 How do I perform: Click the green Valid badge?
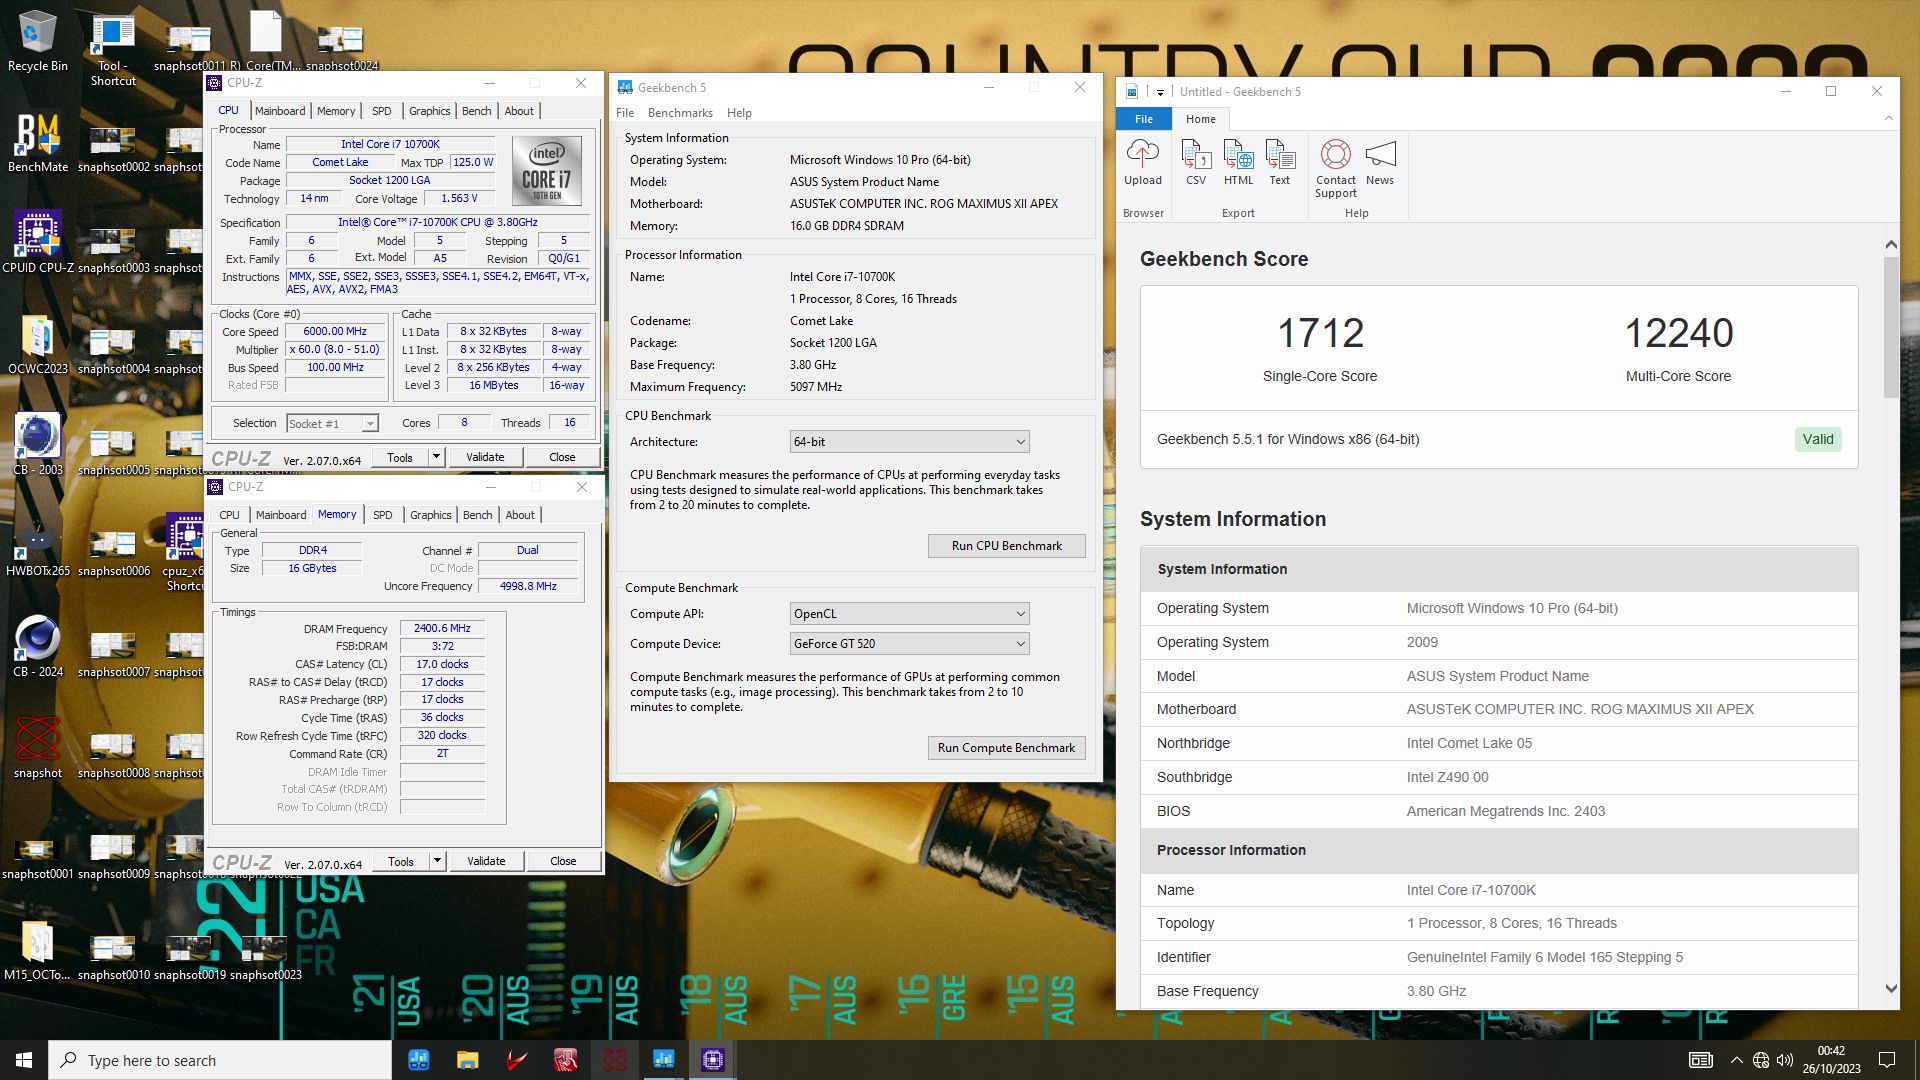click(1817, 439)
